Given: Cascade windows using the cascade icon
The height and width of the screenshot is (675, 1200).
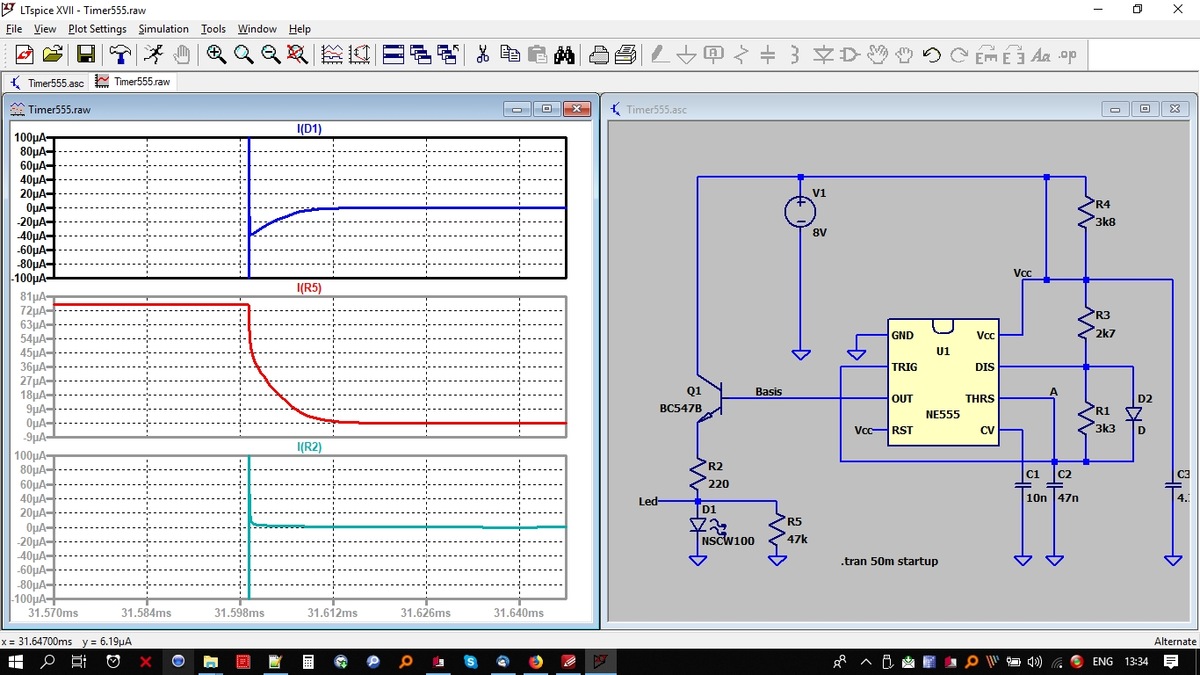Looking at the screenshot, I should 420,54.
